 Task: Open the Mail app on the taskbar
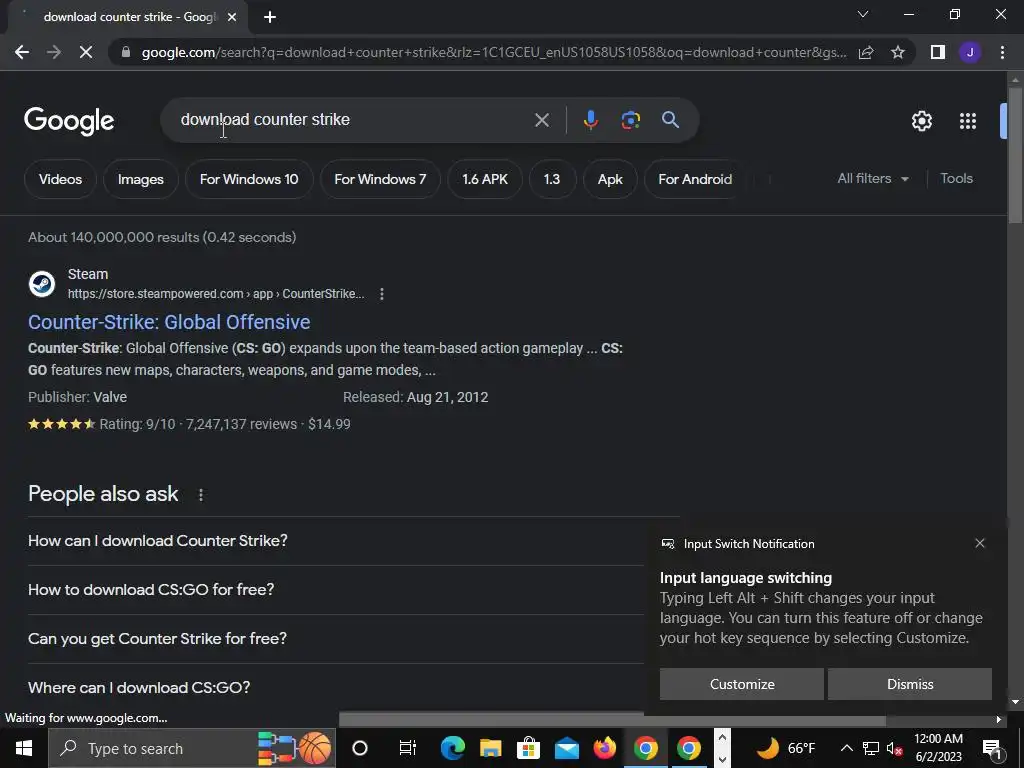[567, 748]
